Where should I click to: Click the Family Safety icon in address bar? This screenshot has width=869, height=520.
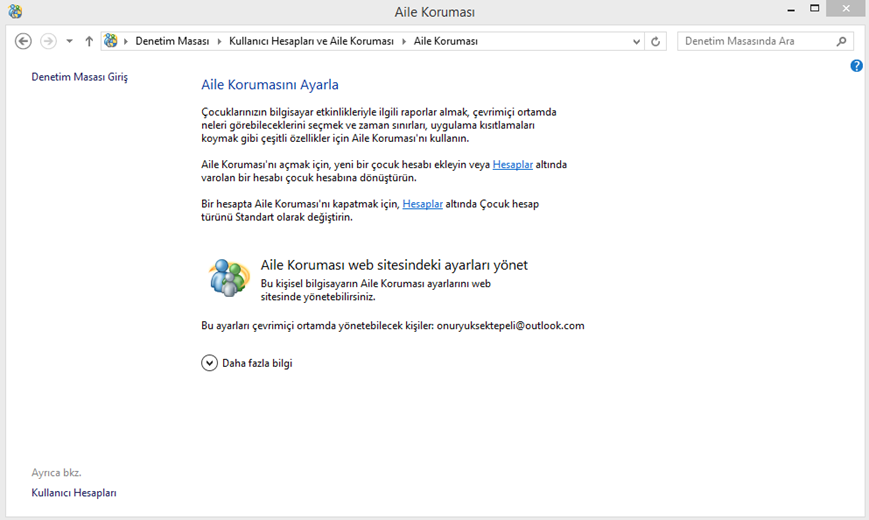pos(111,40)
